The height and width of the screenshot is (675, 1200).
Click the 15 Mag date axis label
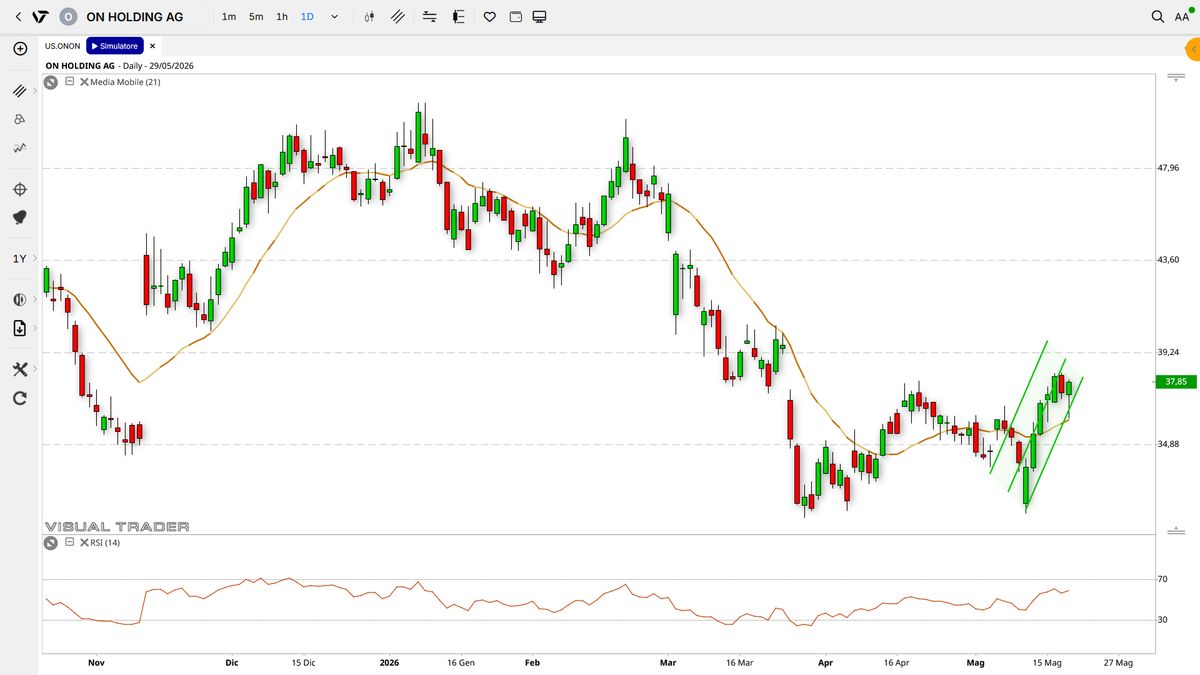1048,662
